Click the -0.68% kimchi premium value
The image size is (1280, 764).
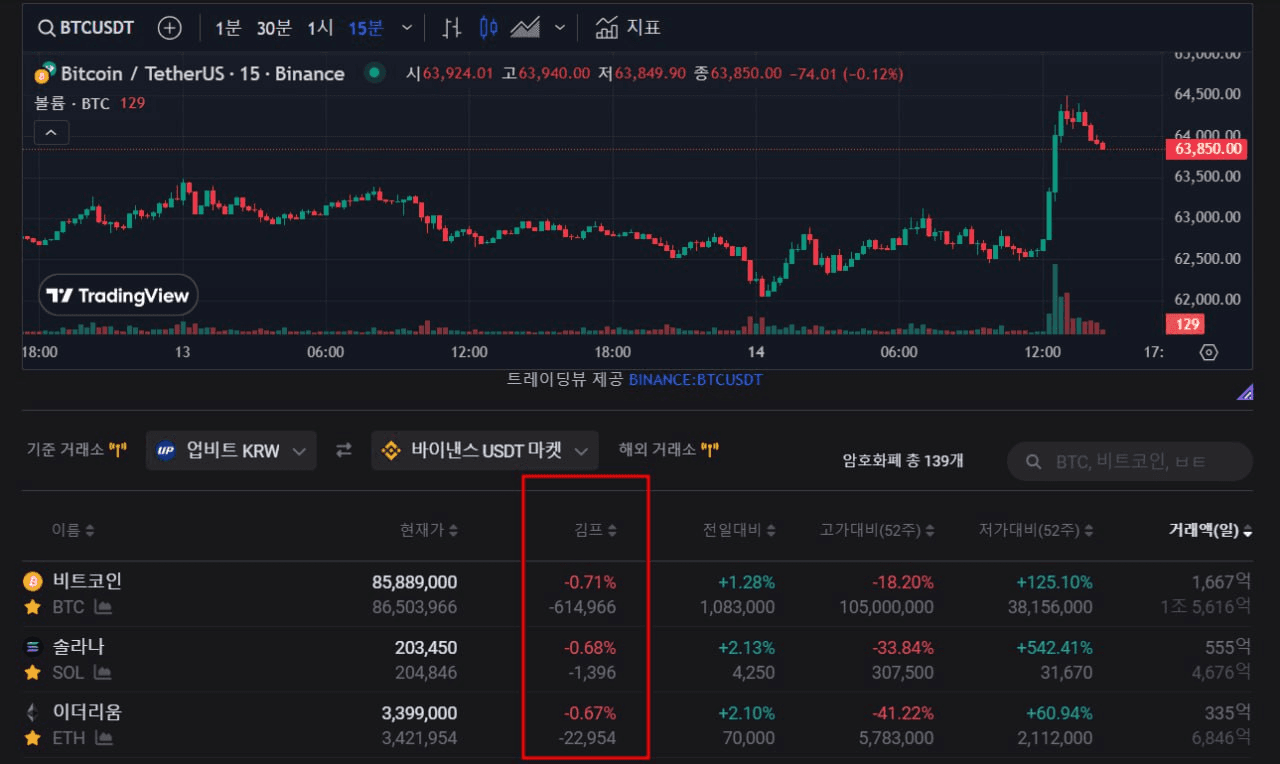(x=590, y=648)
